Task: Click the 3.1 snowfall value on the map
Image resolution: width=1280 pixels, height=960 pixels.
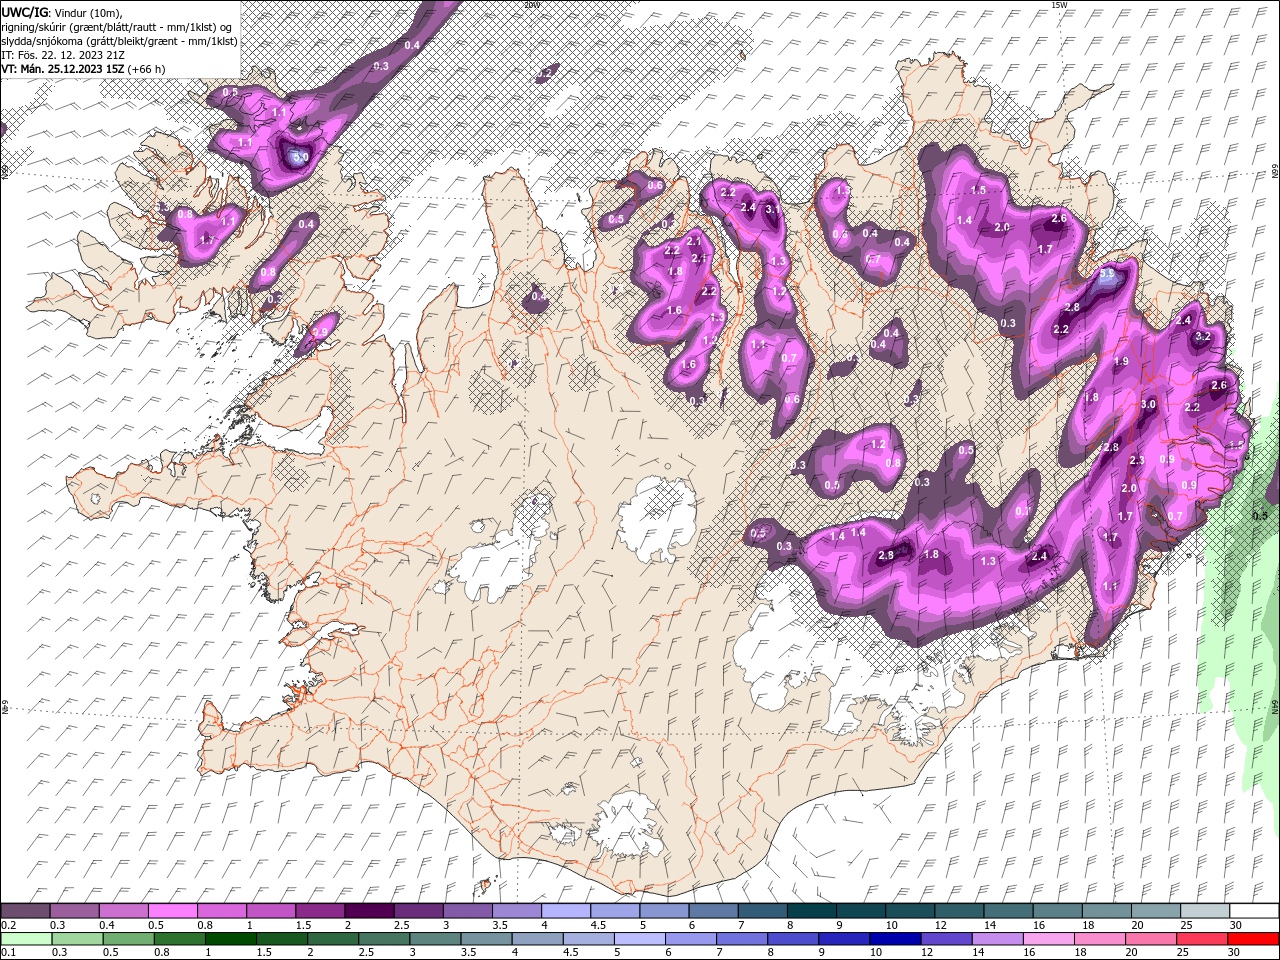Action: click(x=772, y=210)
